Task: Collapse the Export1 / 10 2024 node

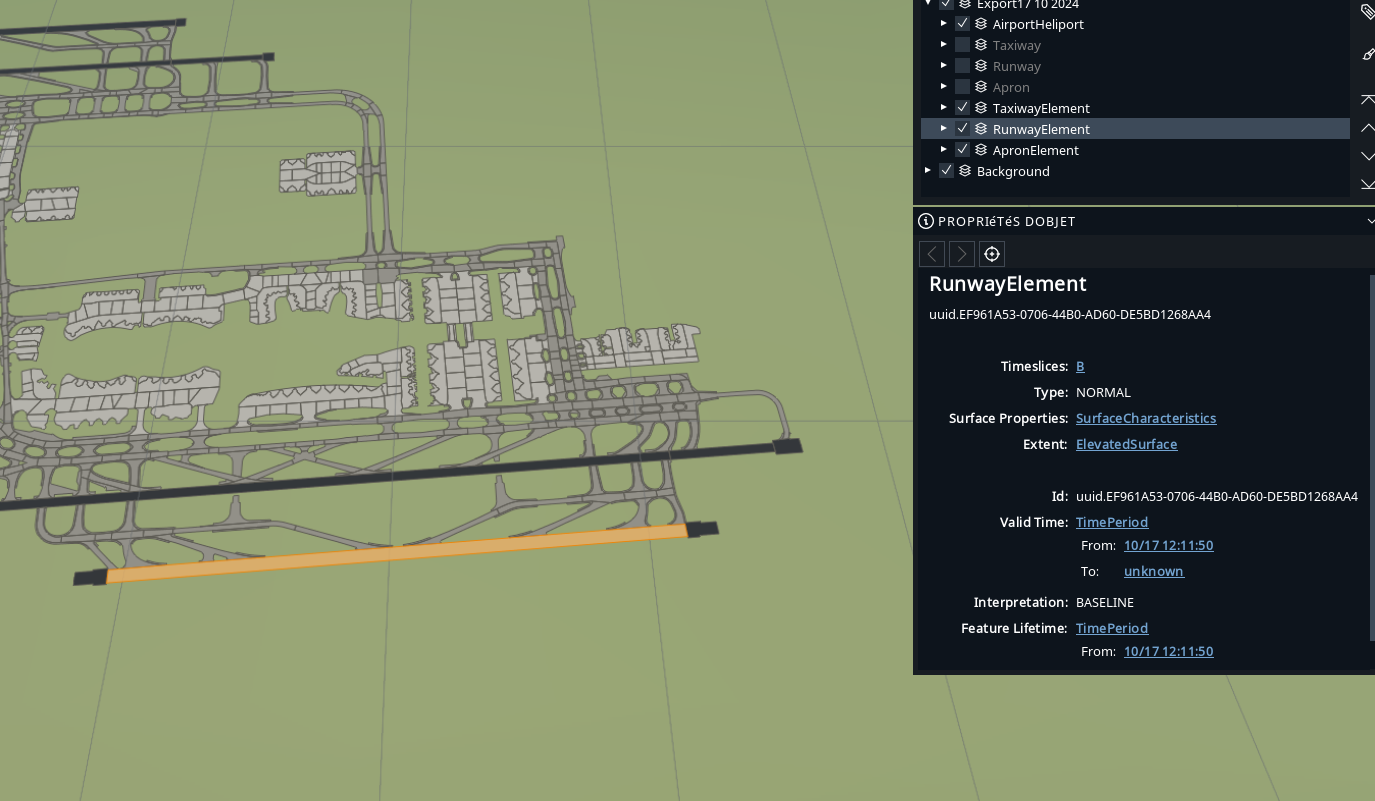Action: click(928, 4)
